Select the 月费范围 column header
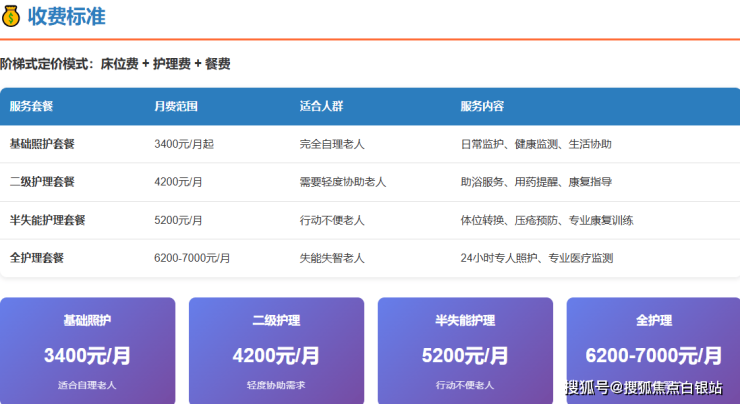Viewport: 740px width, 404px height. point(176,106)
